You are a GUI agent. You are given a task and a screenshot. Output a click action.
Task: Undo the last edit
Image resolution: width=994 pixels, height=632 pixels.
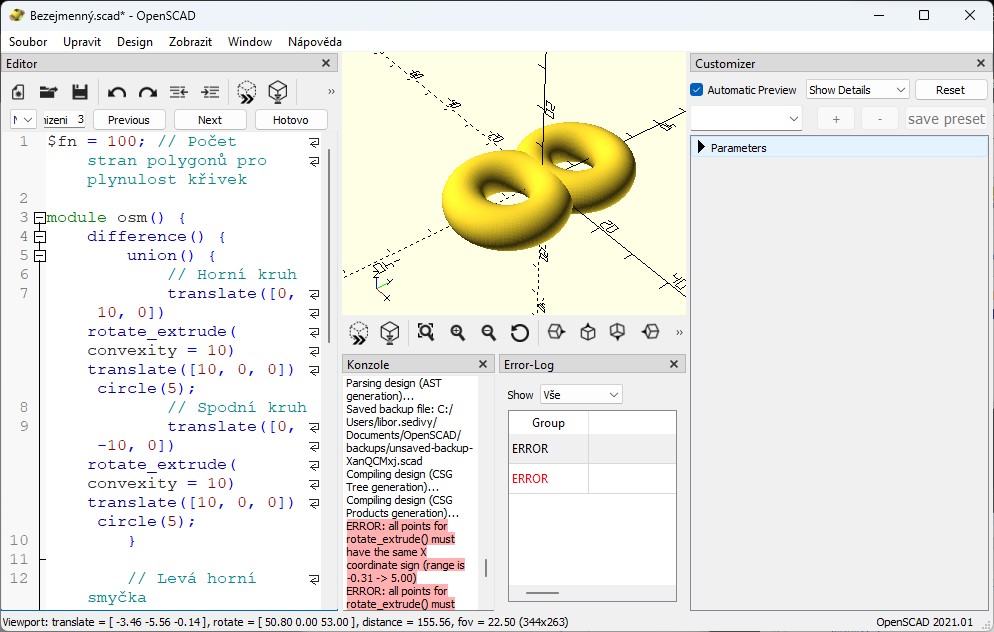coord(117,93)
